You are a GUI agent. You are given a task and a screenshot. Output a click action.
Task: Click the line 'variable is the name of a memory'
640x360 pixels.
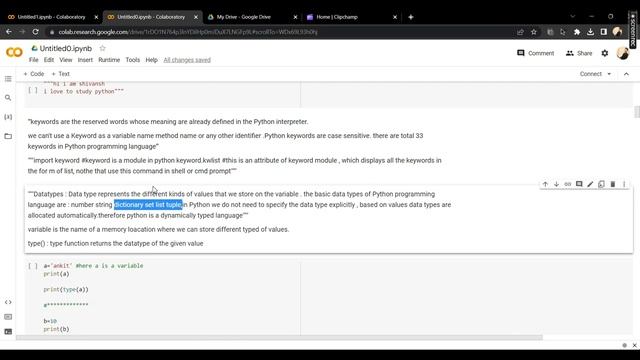[158, 230]
